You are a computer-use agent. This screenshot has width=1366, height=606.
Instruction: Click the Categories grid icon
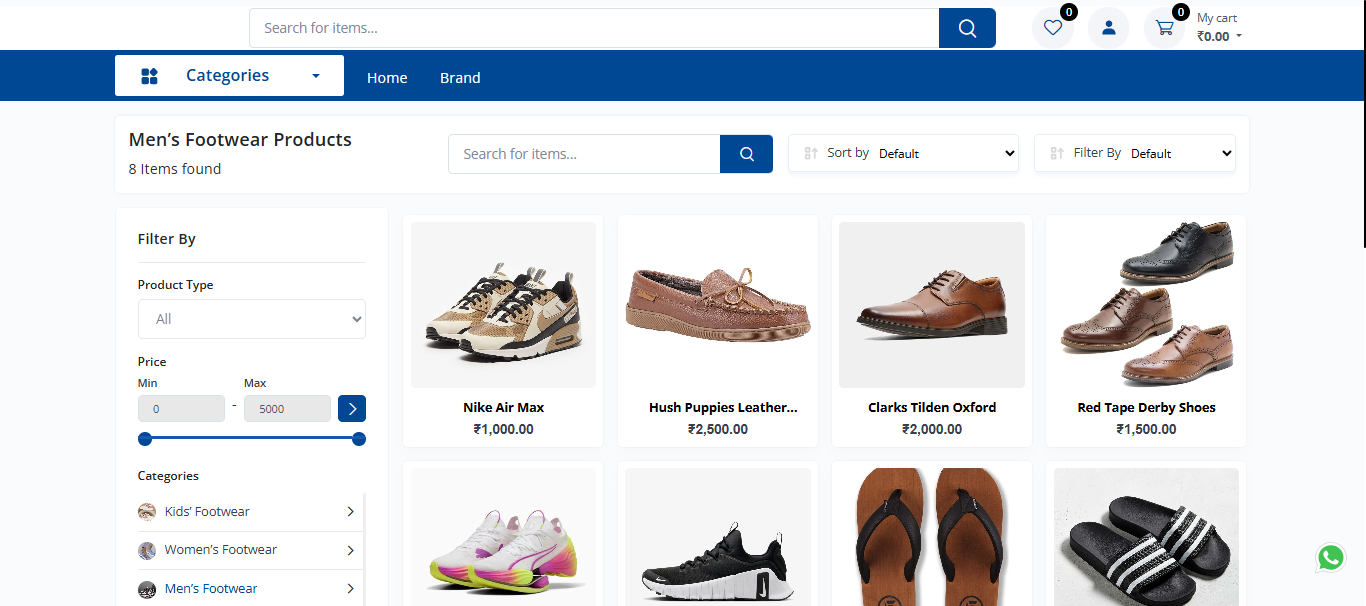pyautogui.click(x=149, y=76)
